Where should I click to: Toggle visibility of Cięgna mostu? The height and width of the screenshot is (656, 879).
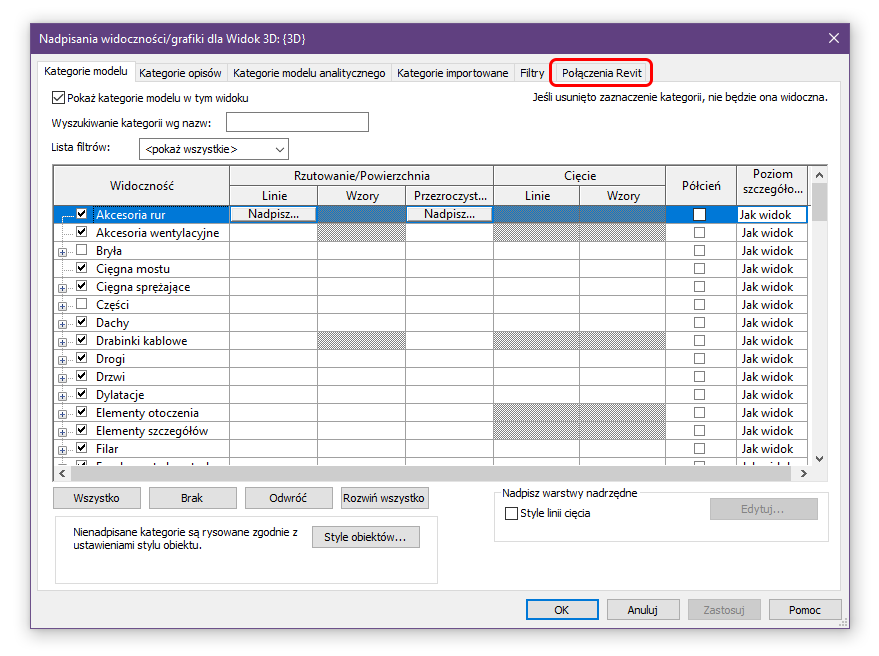click(x=82, y=268)
